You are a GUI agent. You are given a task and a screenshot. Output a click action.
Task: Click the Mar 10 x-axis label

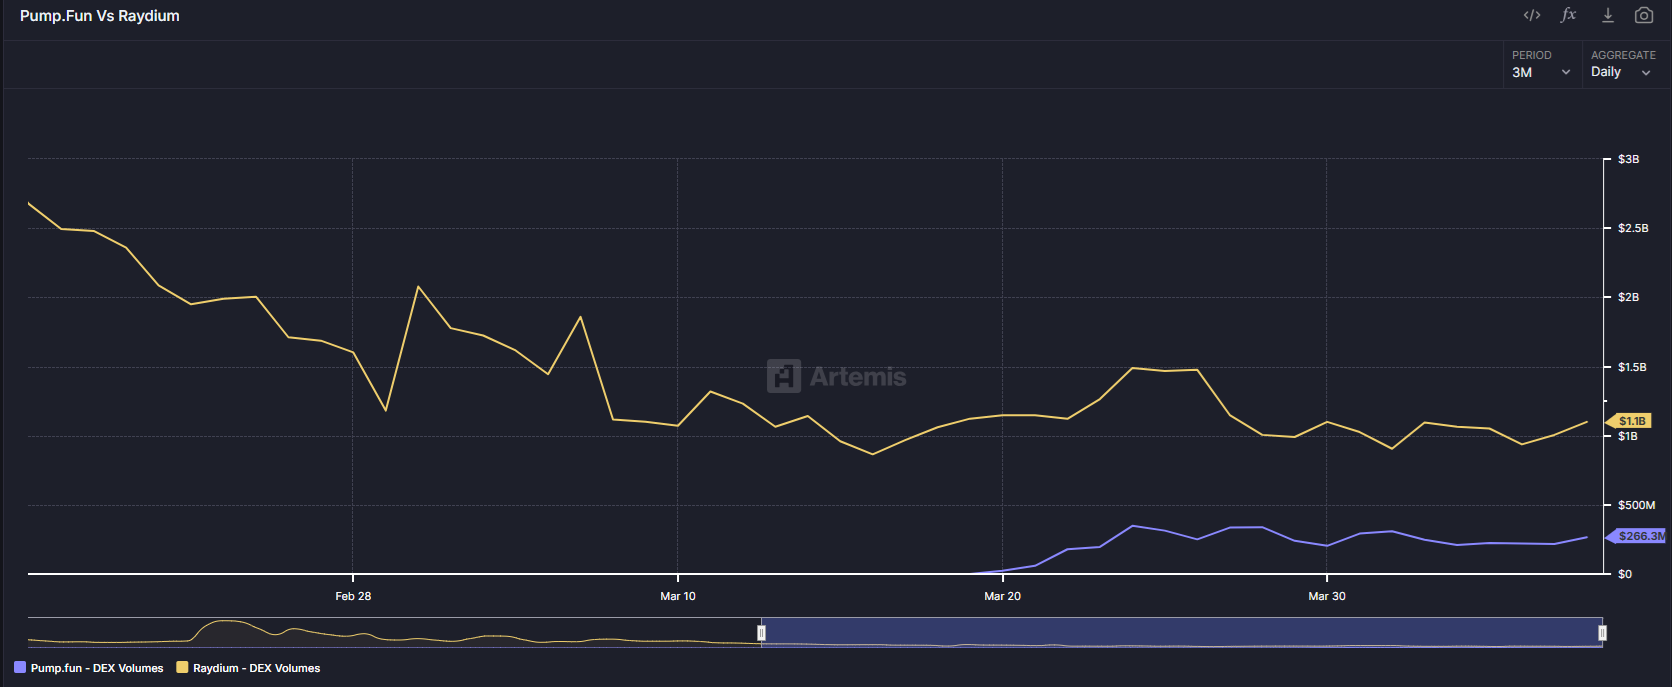coord(678,596)
